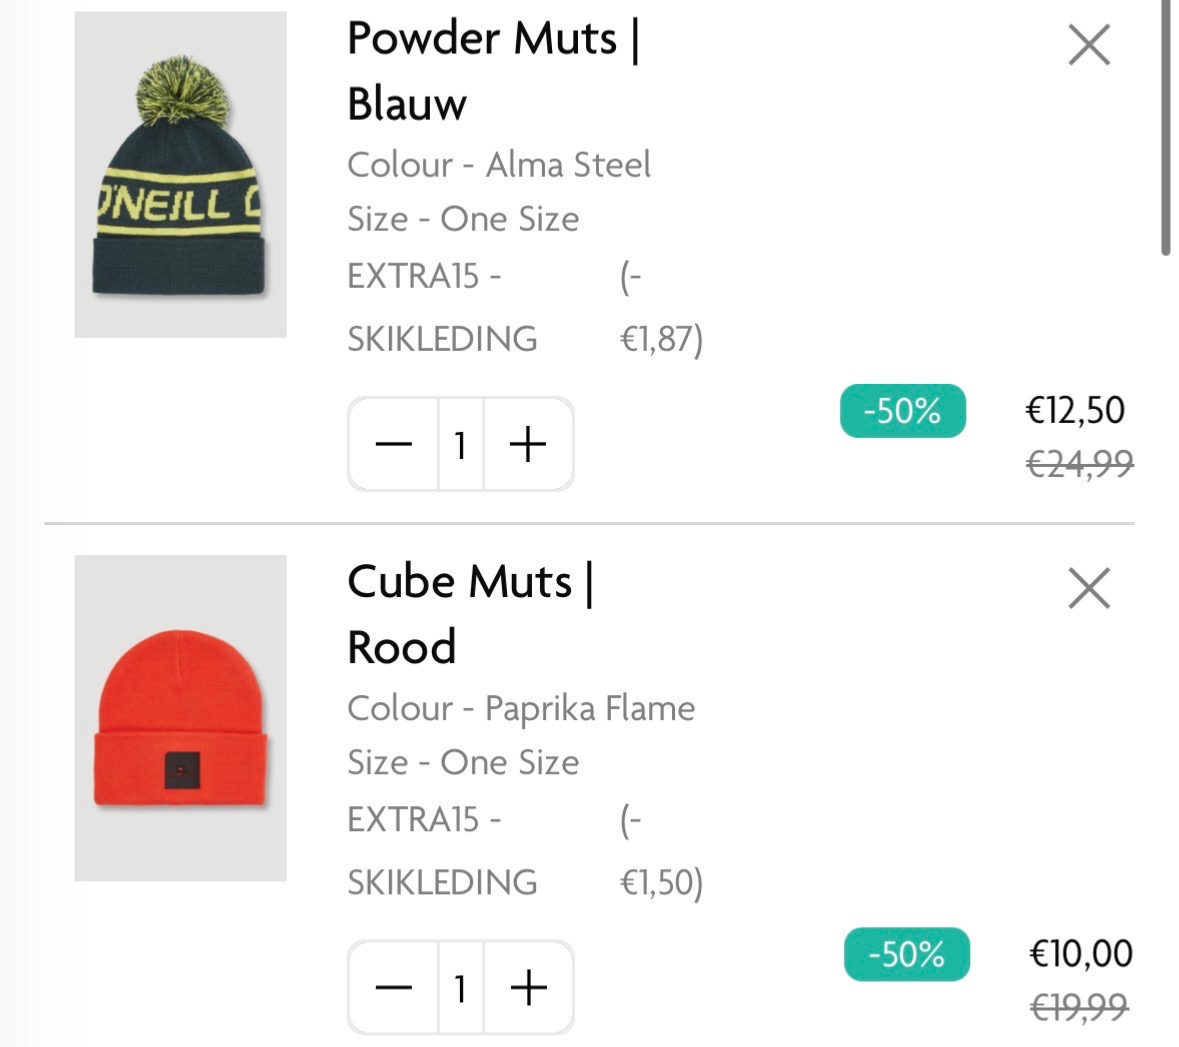Select the Colour - Paprika Flame text
This screenshot has width=1179, height=1047.
pyautogui.click(x=520, y=709)
